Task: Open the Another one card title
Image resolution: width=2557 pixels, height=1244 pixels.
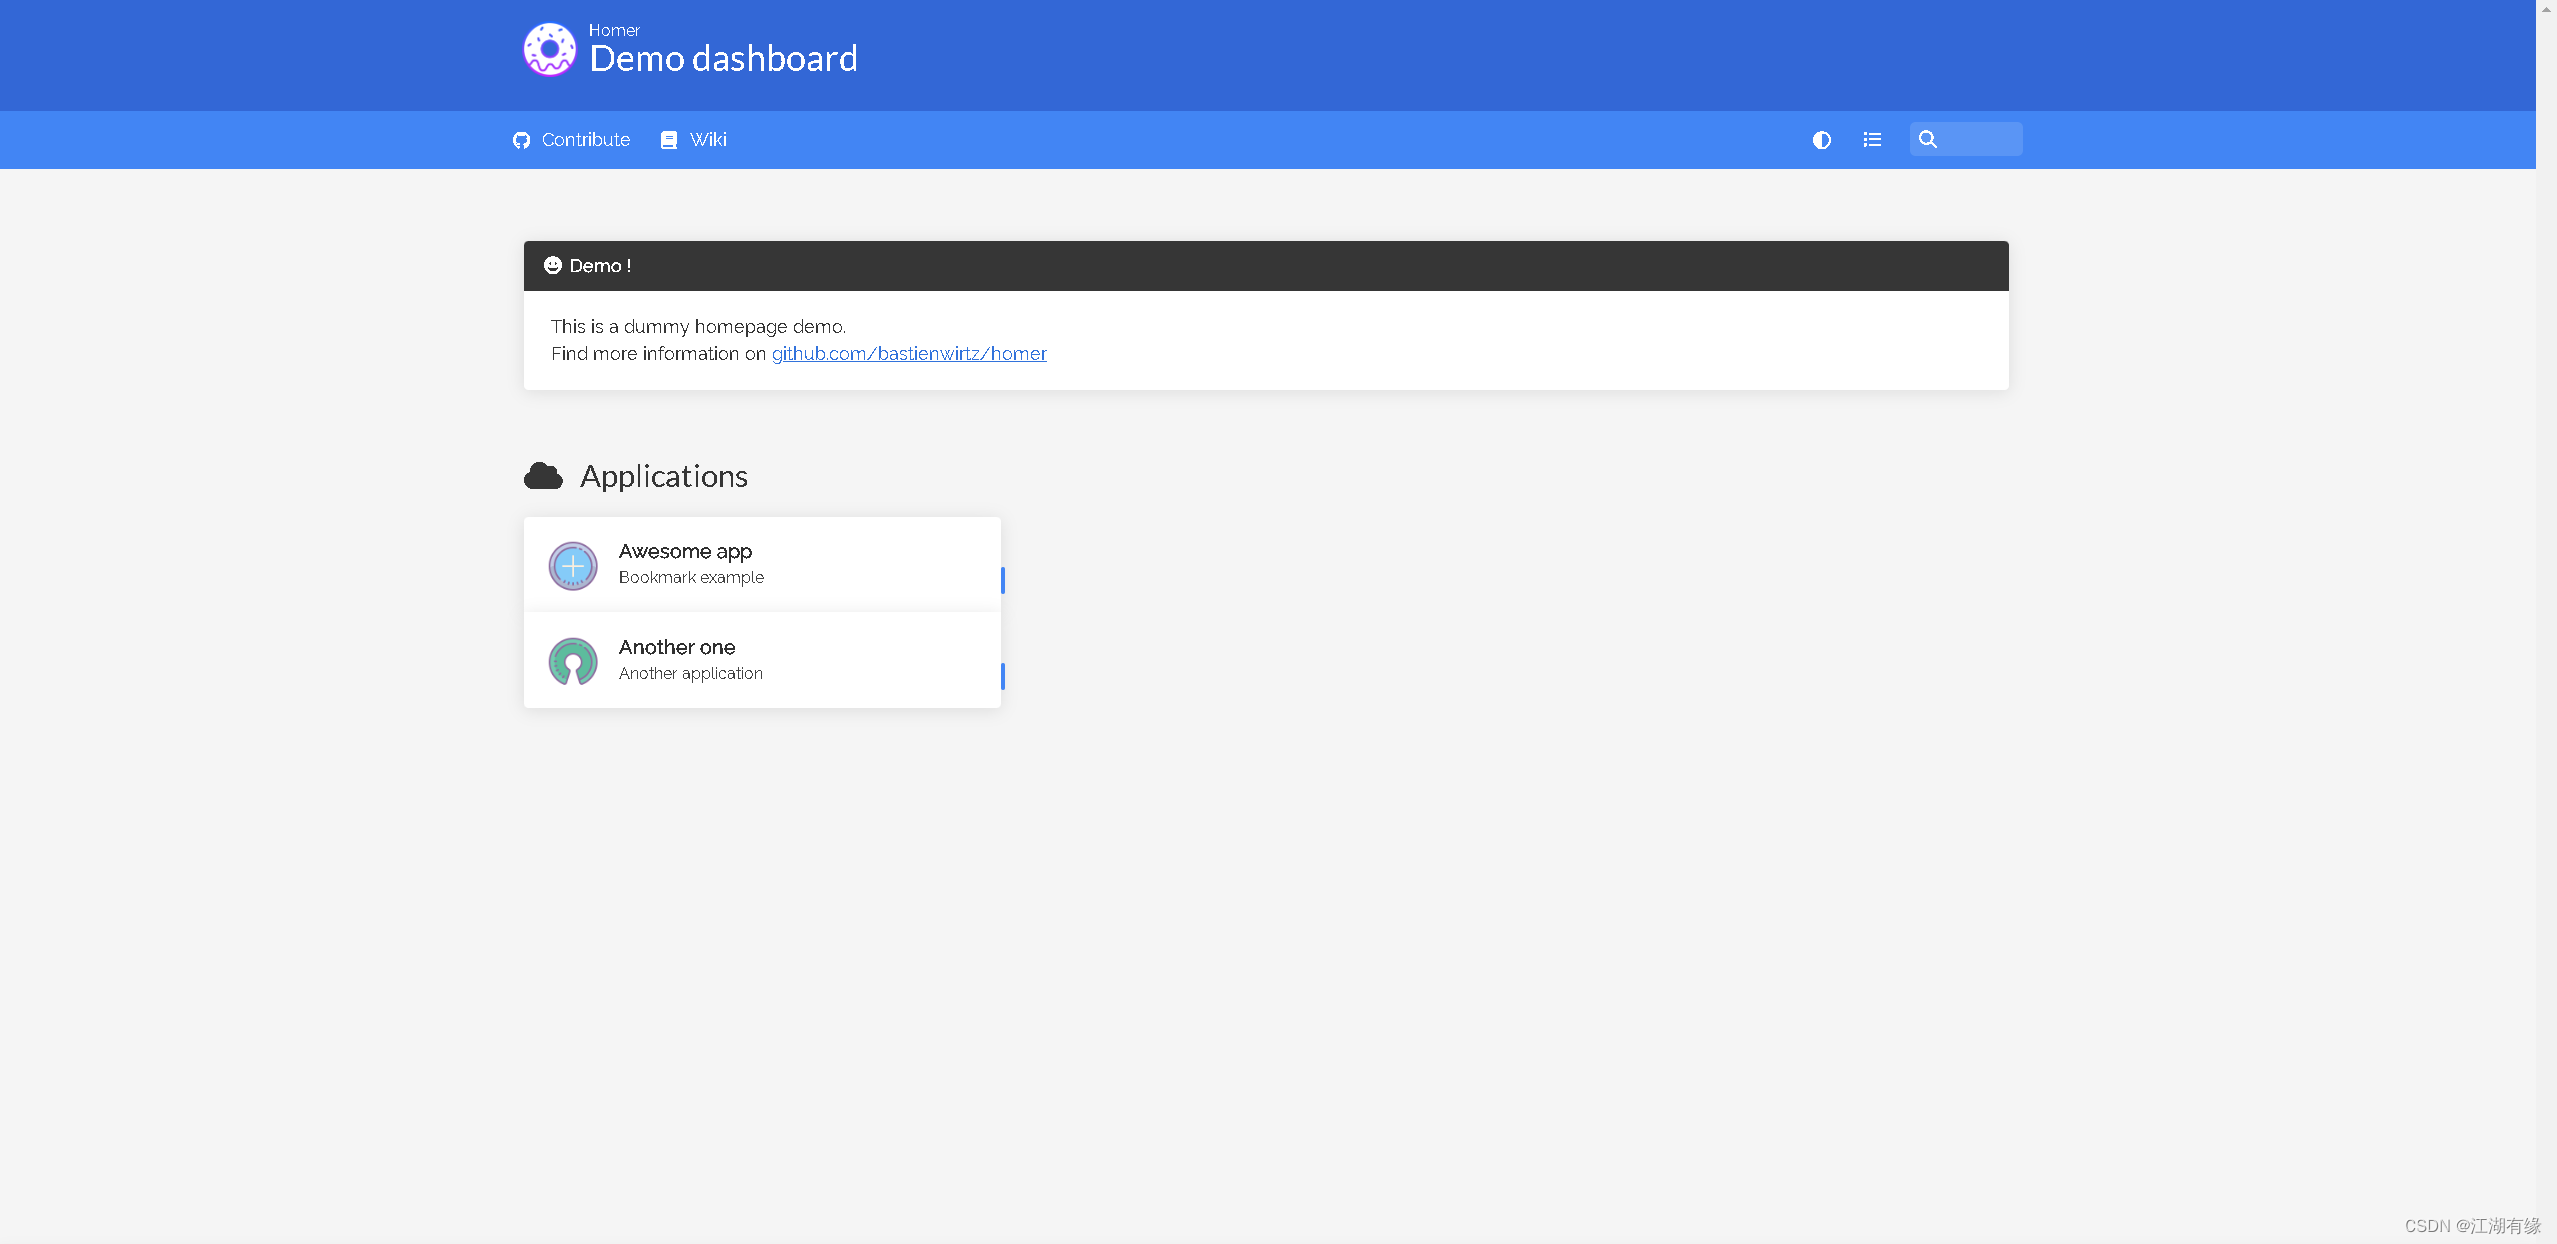Action: (x=676, y=647)
